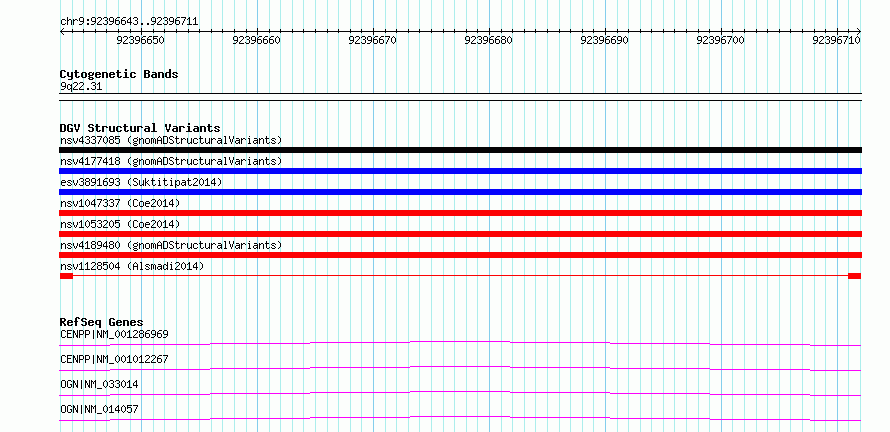Click ruler tick label 92396660
The width and height of the screenshot is (890, 432).
click(x=257, y=41)
